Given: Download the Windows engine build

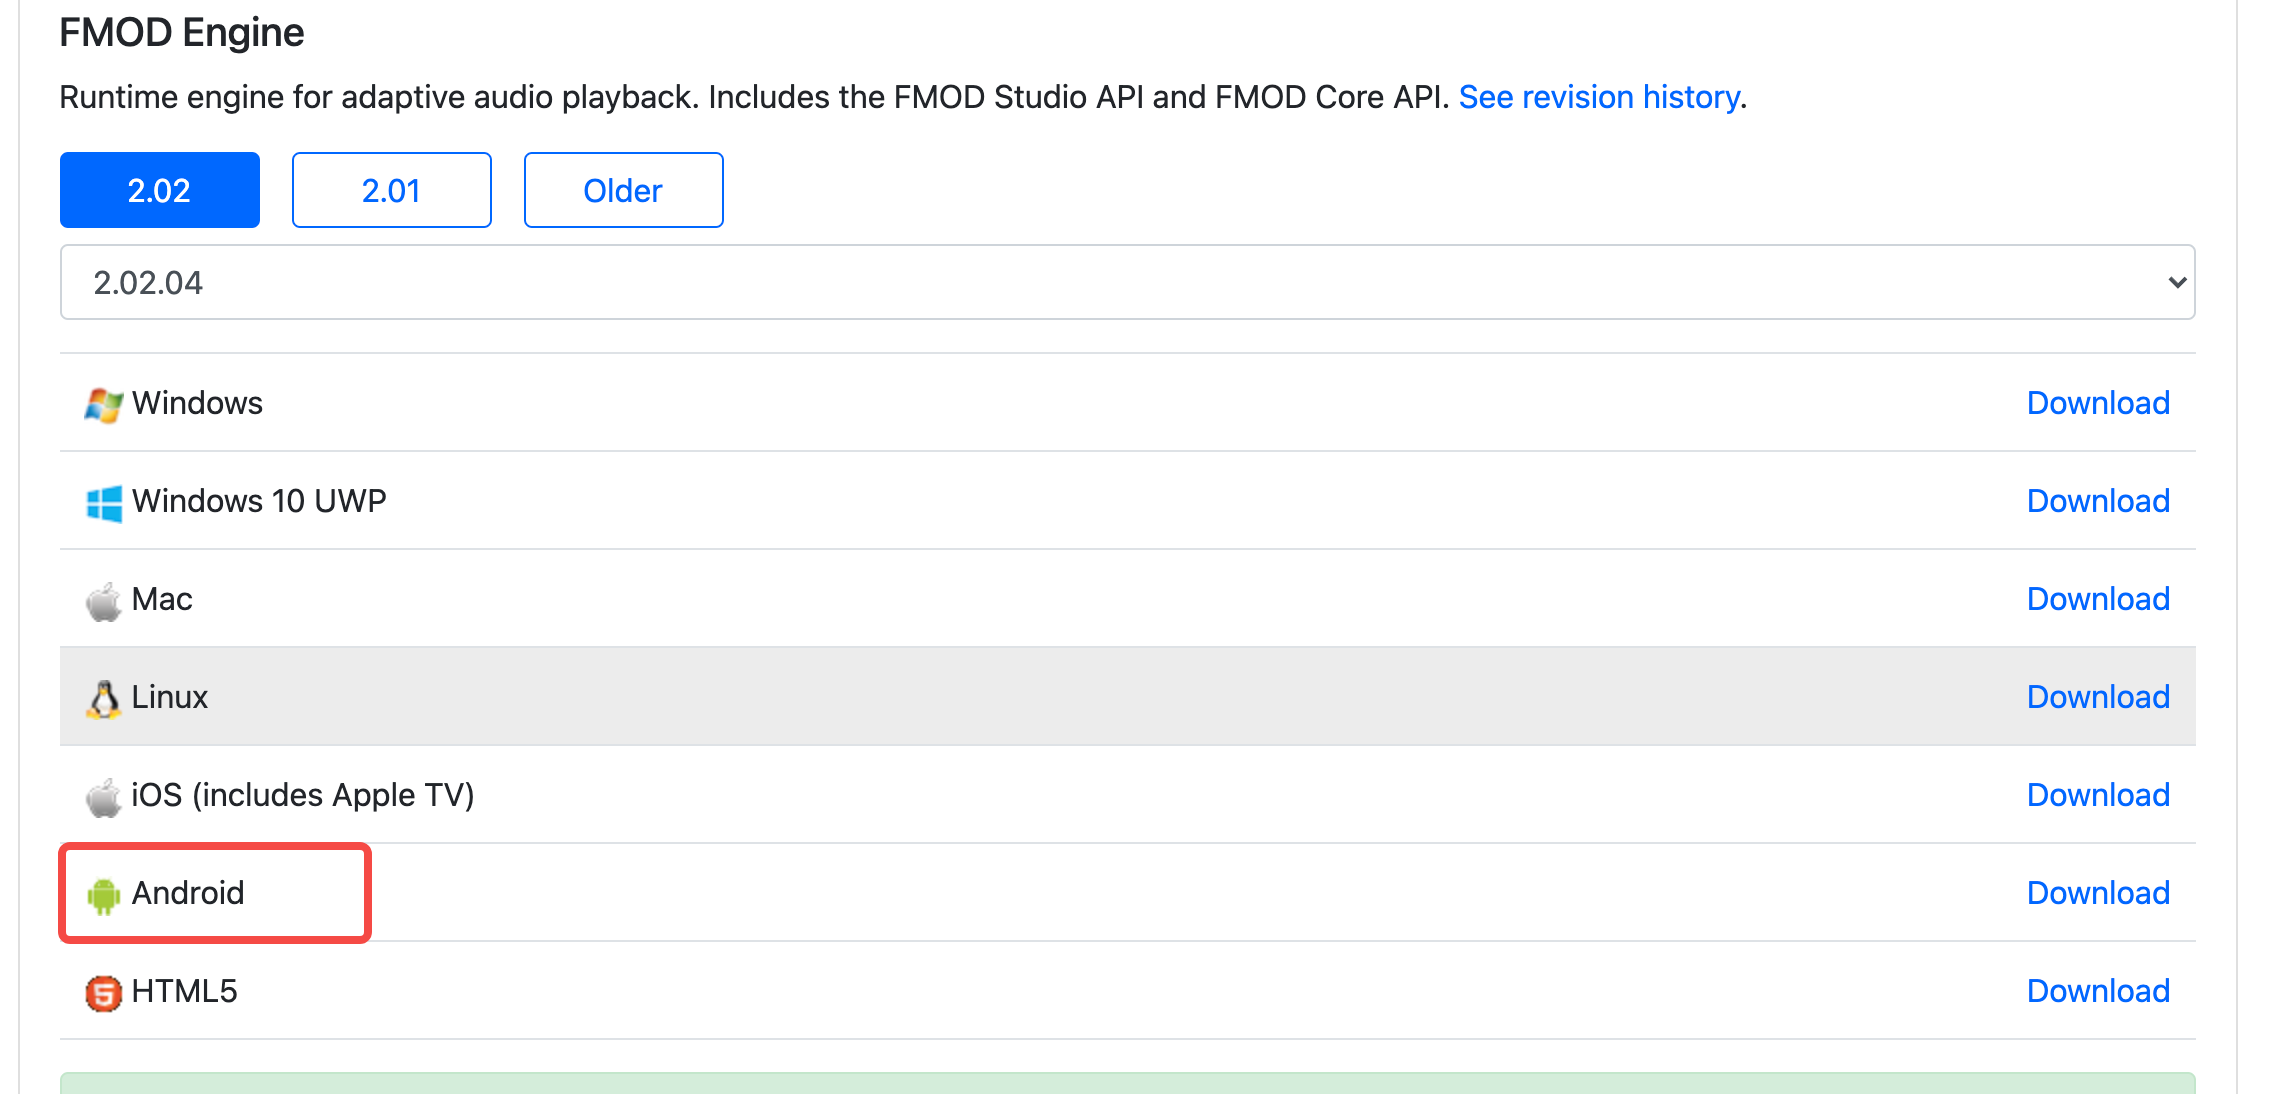Looking at the screenshot, I should coord(2097,403).
